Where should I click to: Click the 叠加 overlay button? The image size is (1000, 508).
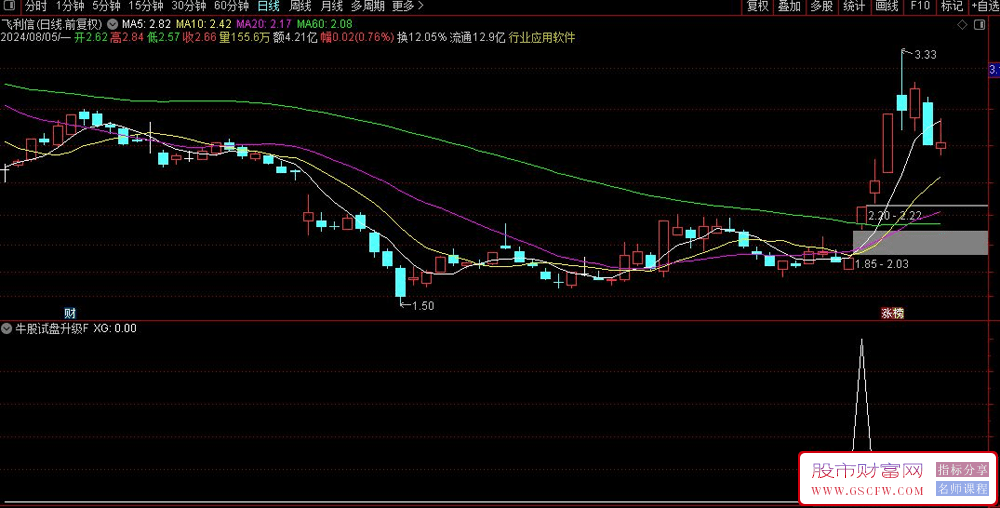click(790, 6)
